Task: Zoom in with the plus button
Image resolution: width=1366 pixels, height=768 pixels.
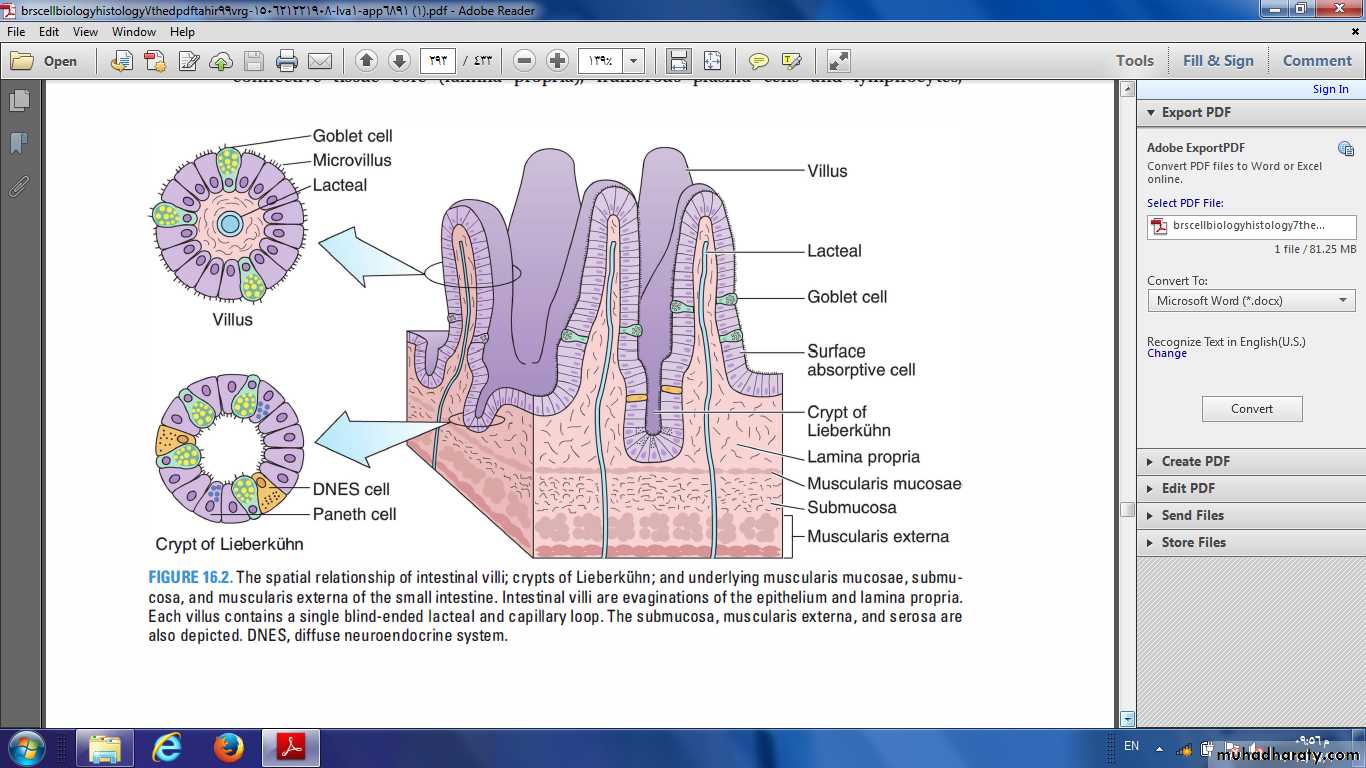Action: [x=558, y=61]
